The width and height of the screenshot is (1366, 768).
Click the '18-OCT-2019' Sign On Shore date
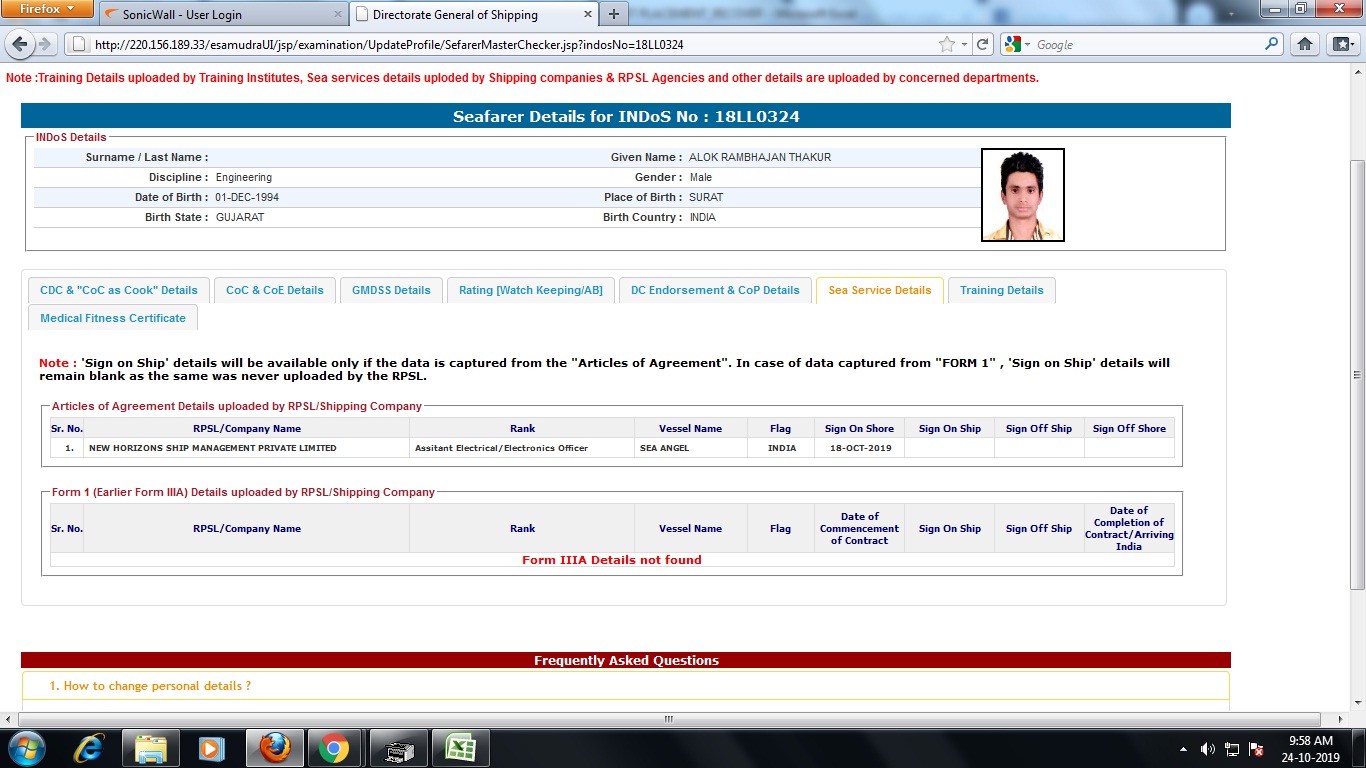[x=859, y=448]
